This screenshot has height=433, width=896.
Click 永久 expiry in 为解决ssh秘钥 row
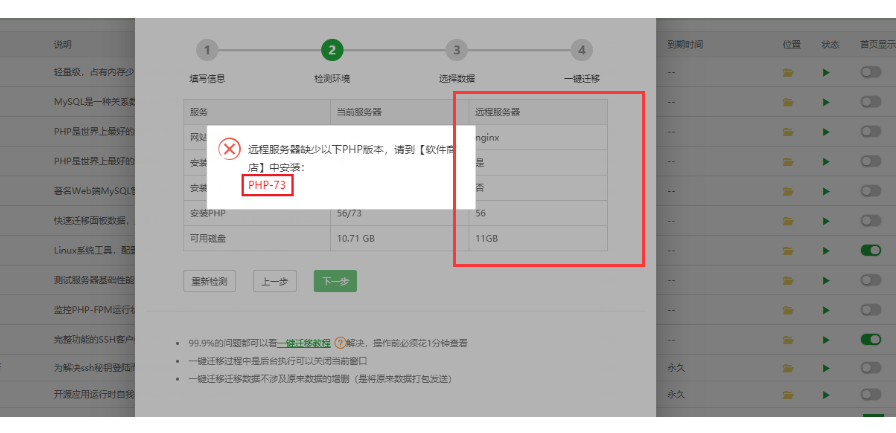tap(676, 367)
